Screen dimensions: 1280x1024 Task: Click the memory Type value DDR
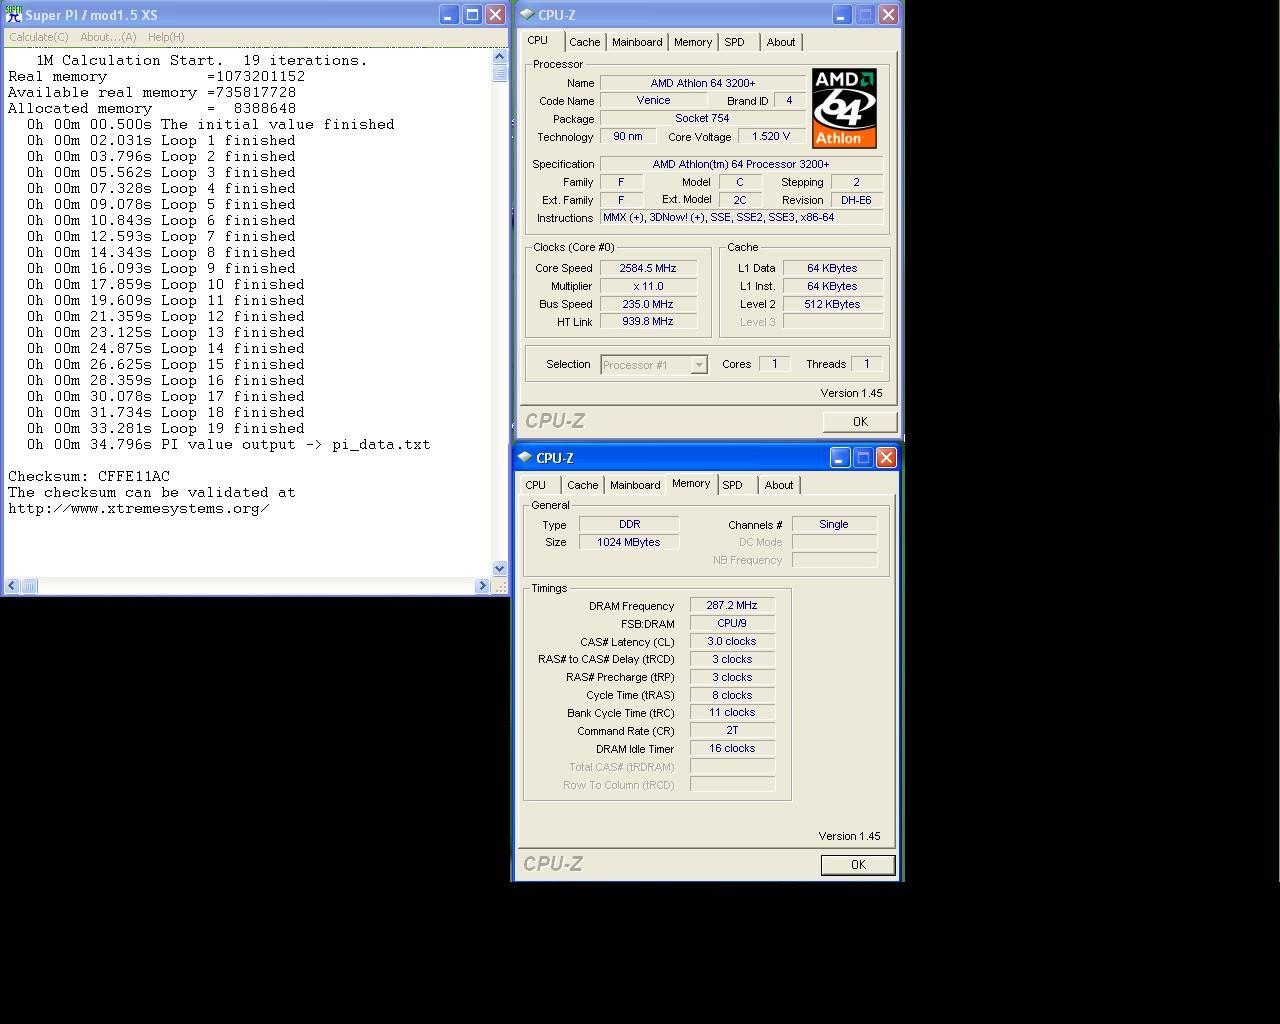[629, 524]
